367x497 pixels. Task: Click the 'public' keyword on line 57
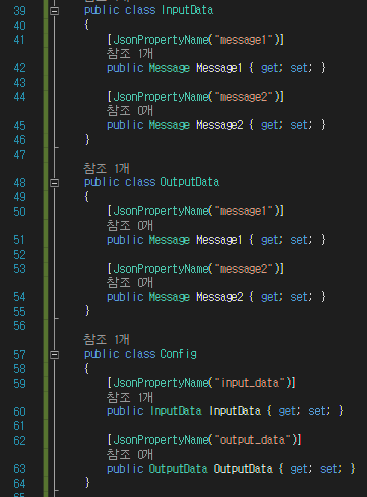click(x=102, y=354)
